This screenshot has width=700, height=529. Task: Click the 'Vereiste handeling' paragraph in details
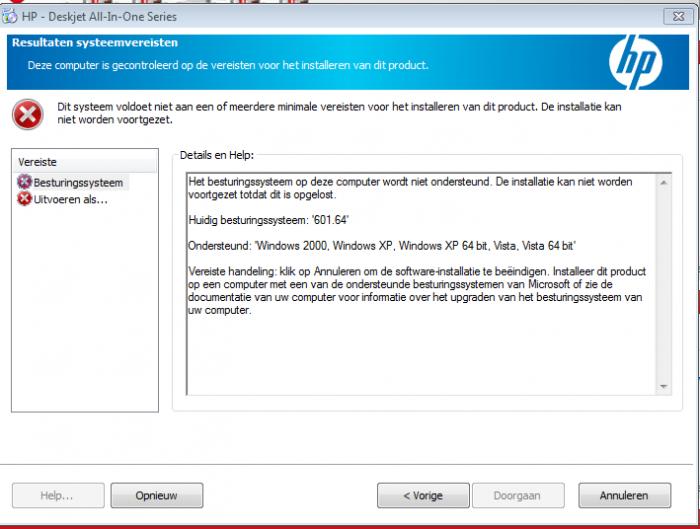pos(417,291)
